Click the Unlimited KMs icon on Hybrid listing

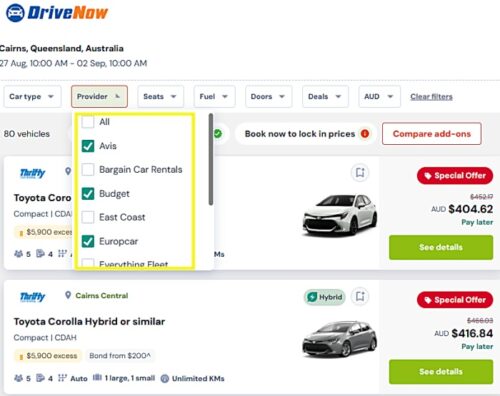[165, 378]
